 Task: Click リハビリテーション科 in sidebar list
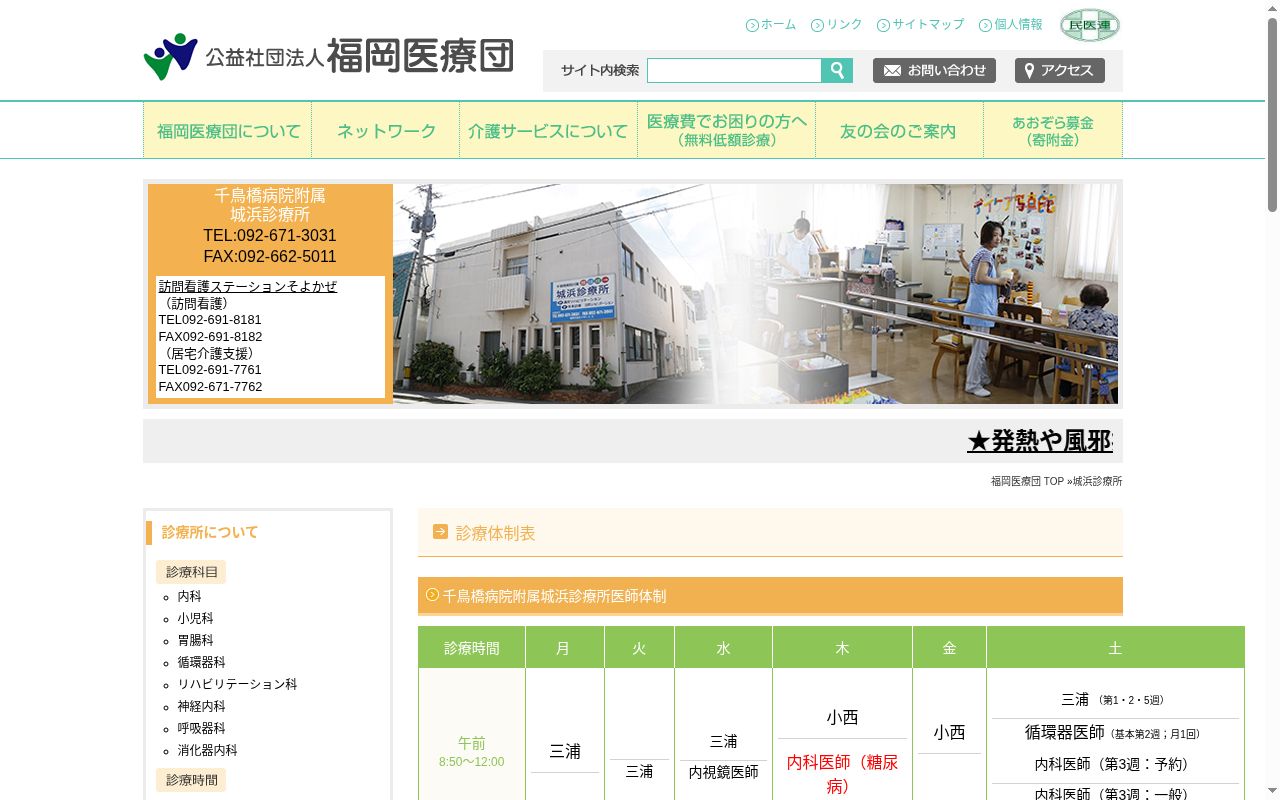tap(237, 684)
